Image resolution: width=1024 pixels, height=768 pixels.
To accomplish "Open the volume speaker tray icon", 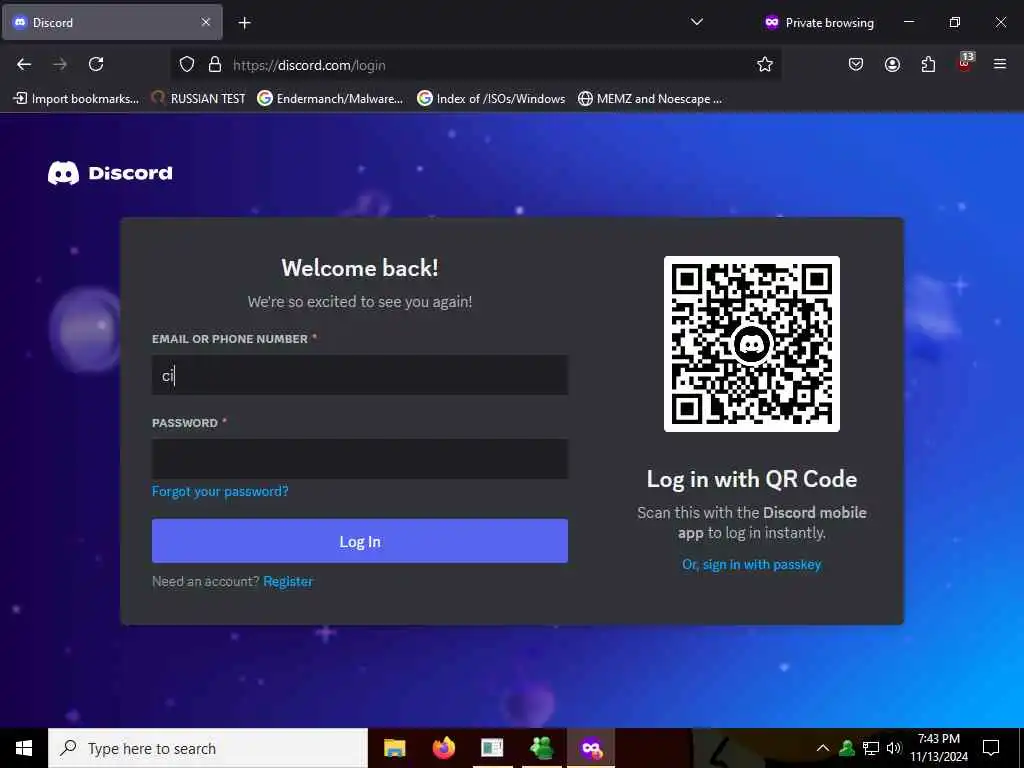I will (x=894, y=748).
